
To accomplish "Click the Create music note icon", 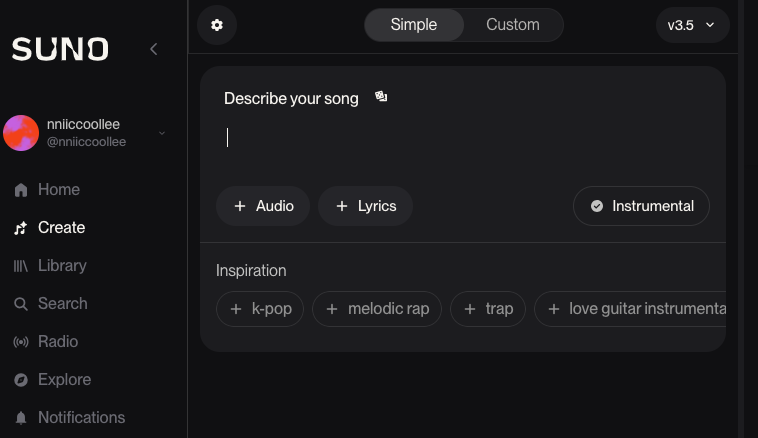I will coord(21,228).
